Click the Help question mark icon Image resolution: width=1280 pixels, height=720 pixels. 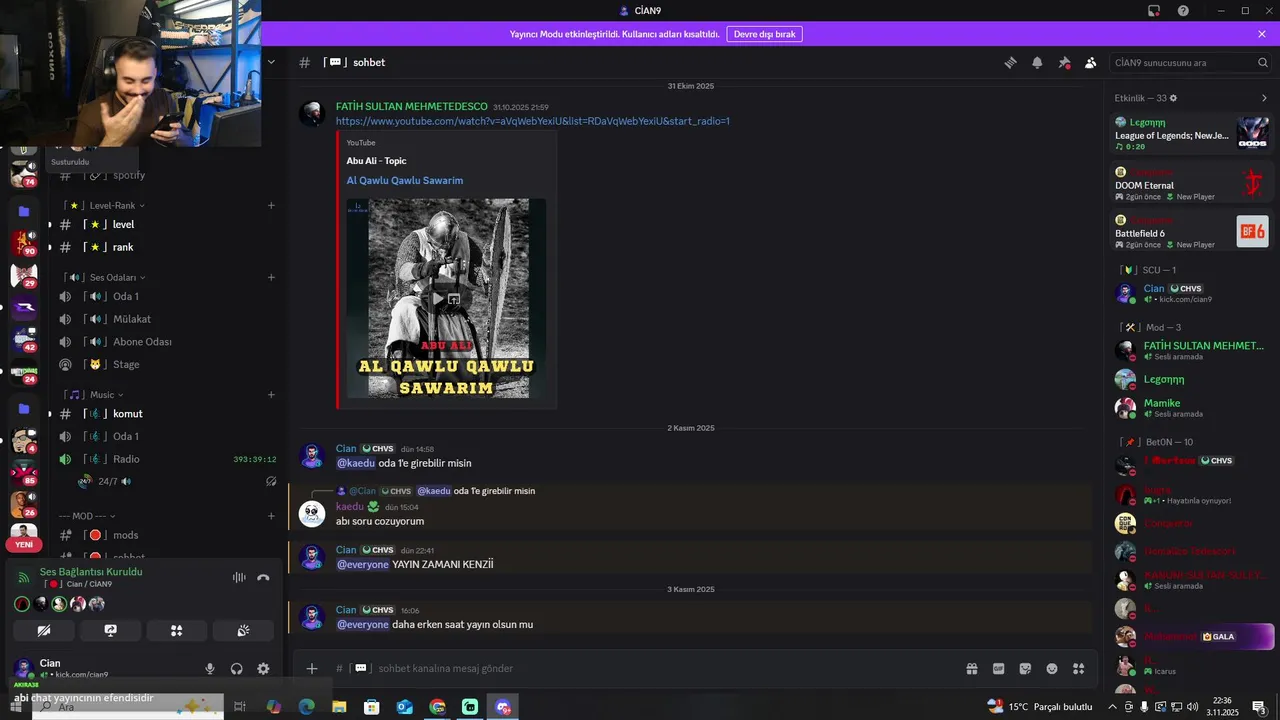(1183, 11)
